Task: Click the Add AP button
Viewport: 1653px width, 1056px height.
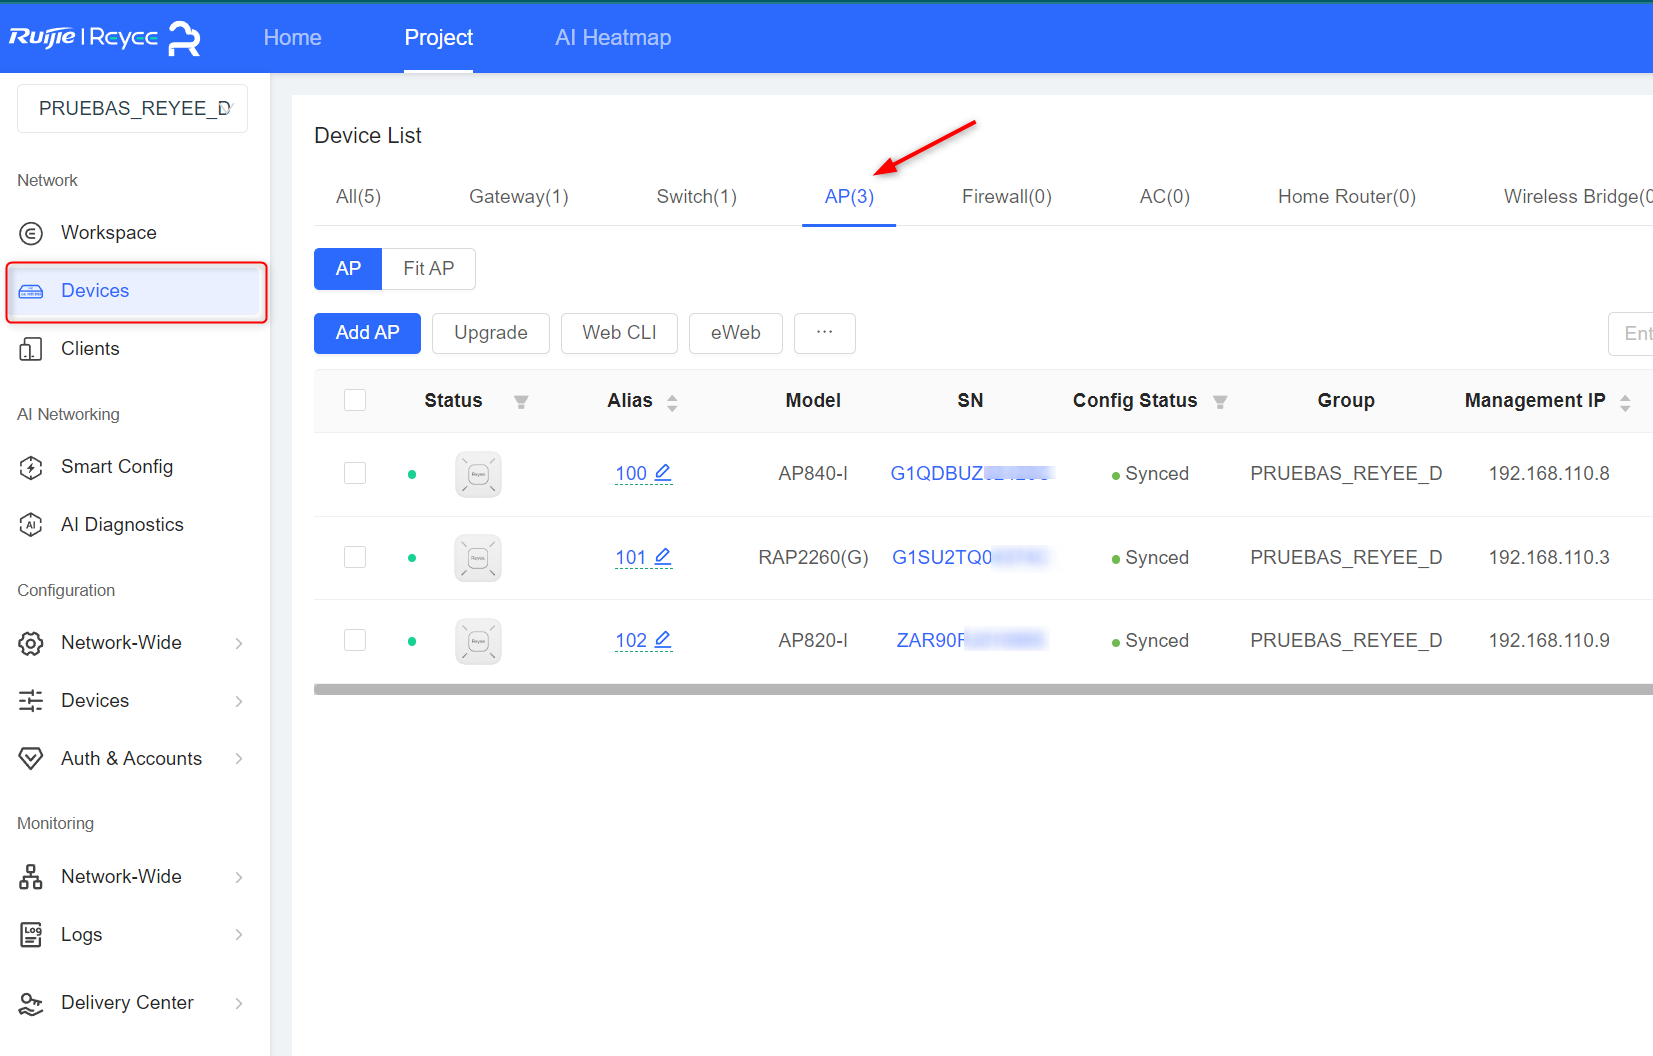Action: point(367,333)
